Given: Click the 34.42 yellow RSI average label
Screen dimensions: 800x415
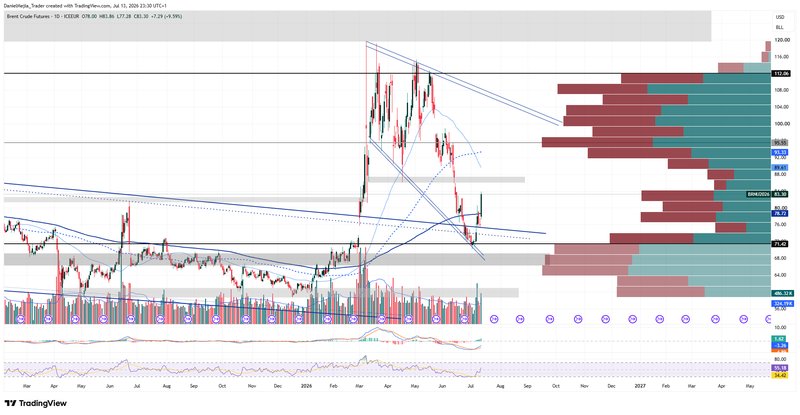Looking at the screenshot, I should 779,375.
